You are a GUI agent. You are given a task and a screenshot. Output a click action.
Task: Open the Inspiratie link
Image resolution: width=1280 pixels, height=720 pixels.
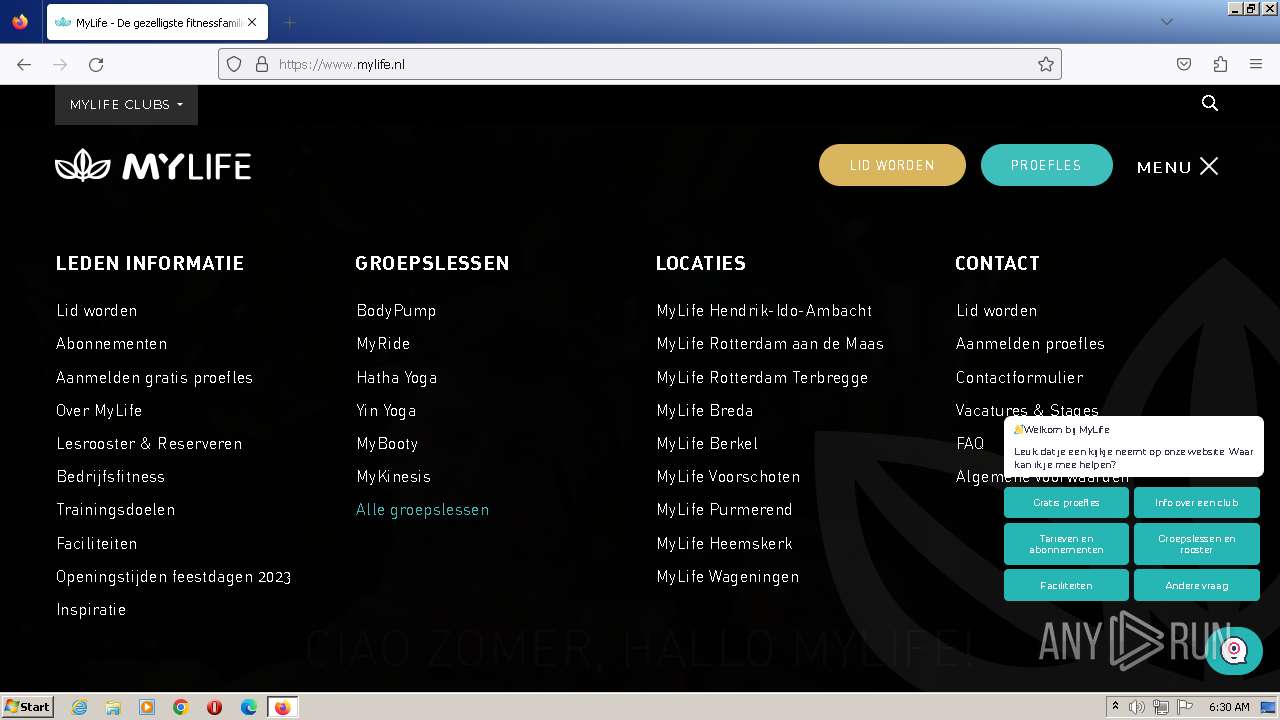coord(91,609)
